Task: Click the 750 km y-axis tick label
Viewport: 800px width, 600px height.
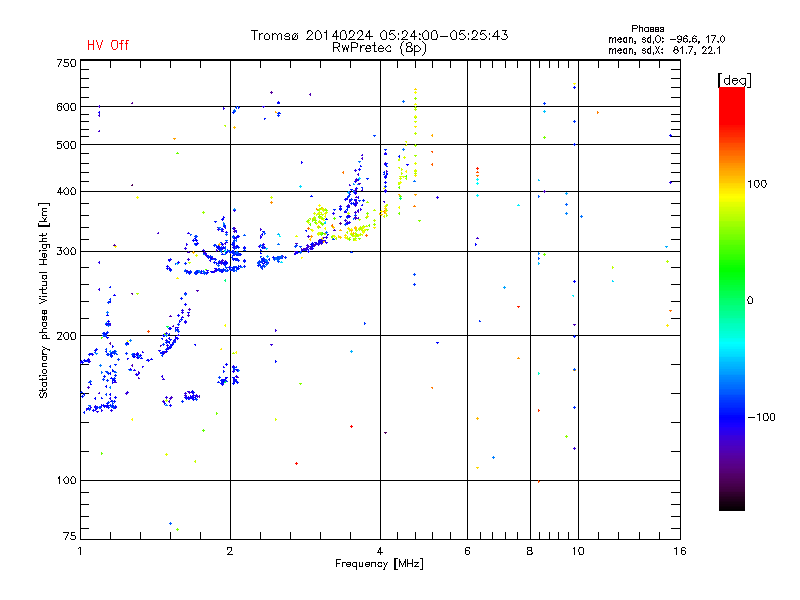Action: pos(65,63)
